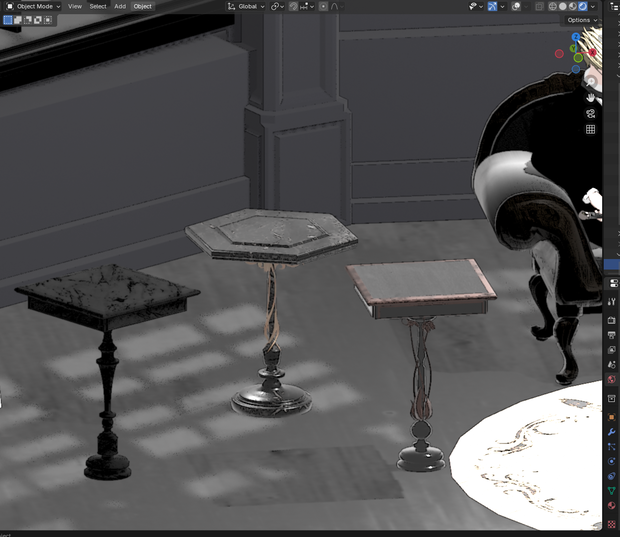Expand the Options dropdown

(x=581, y=20)
